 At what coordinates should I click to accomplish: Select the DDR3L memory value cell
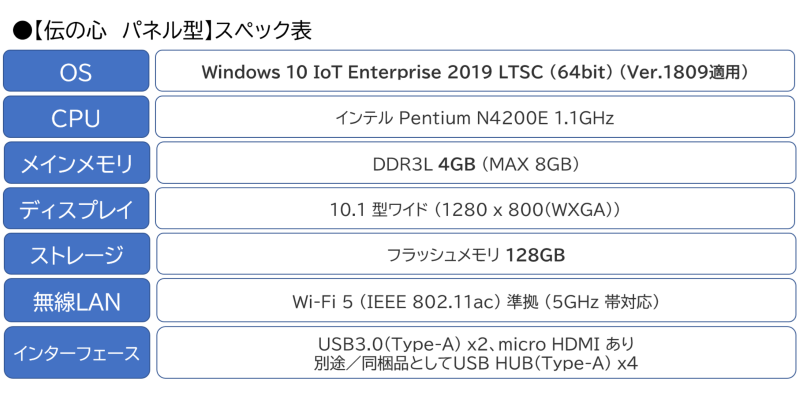(x=474, y=164)
